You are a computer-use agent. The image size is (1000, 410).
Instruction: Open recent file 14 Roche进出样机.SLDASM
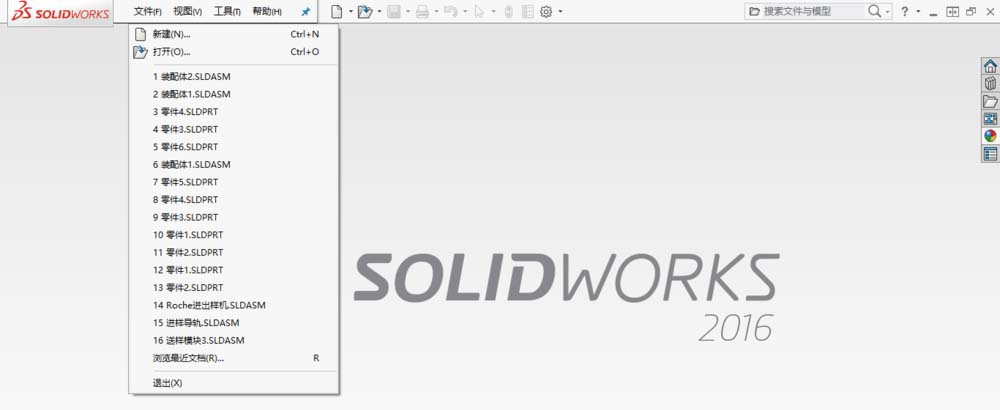[233, 305]
